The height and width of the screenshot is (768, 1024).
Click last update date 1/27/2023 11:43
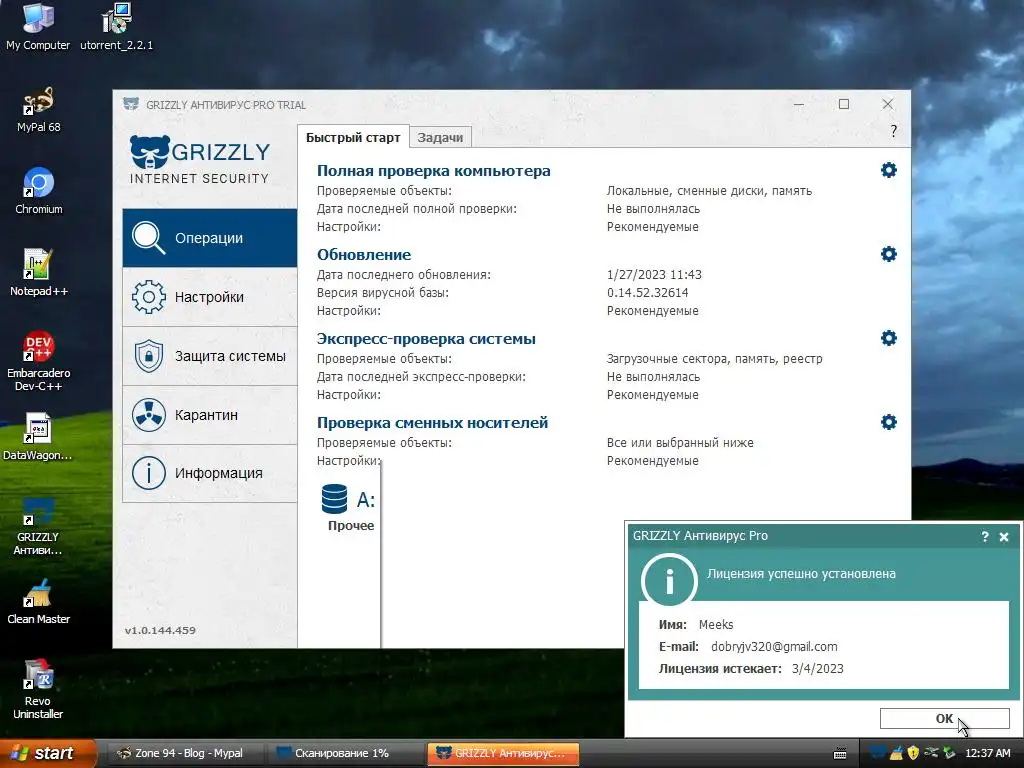(x=654, y=274)
